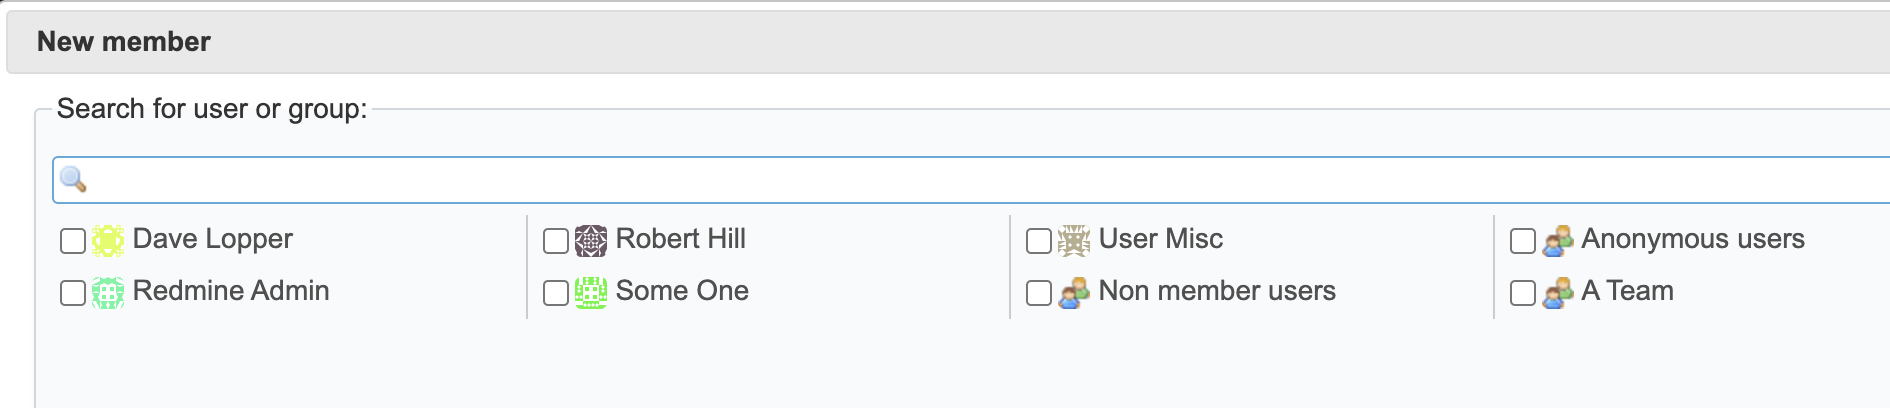
Task: Click Robert Hill's avatar icon
Action: [591, 241]
